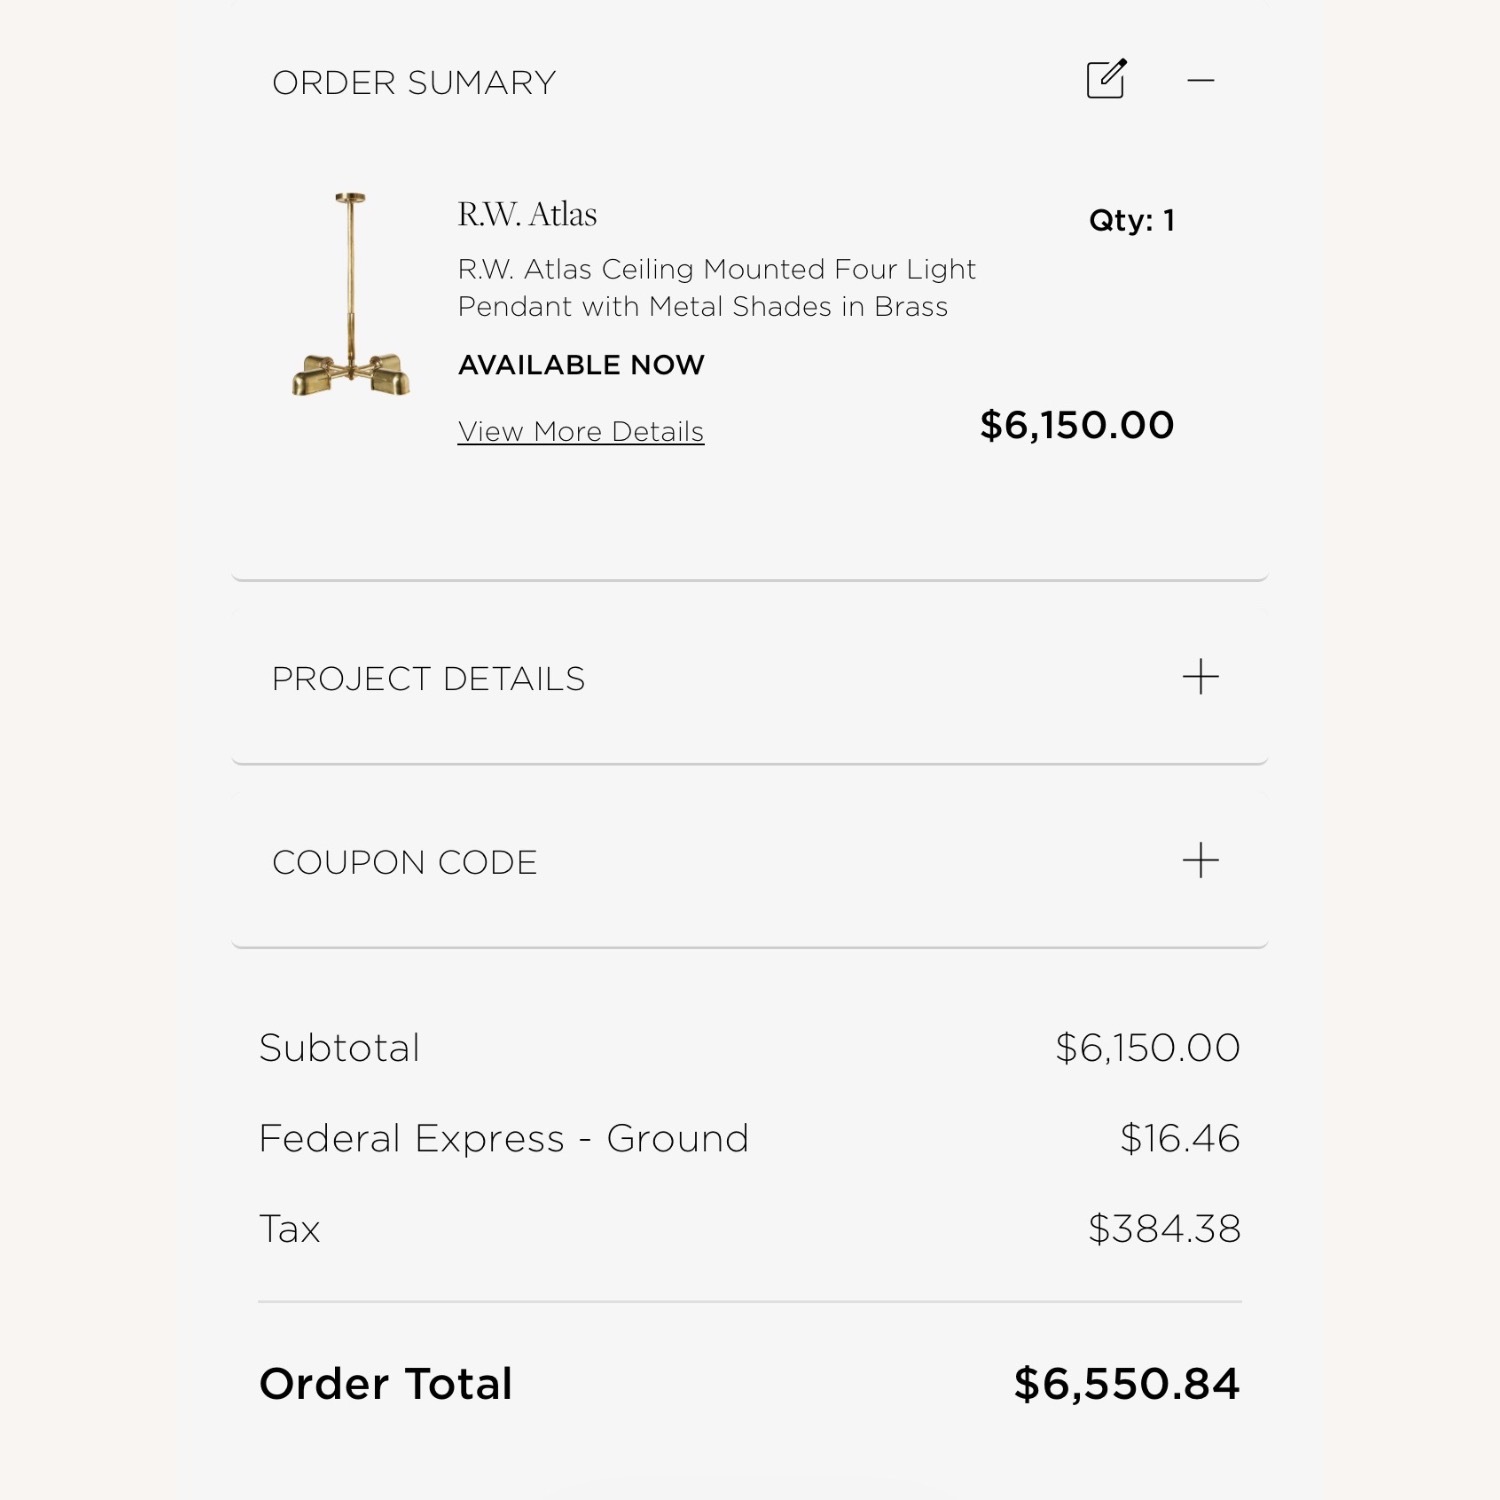Expand Project Details with the plus icon

(x=1200, y=677)
